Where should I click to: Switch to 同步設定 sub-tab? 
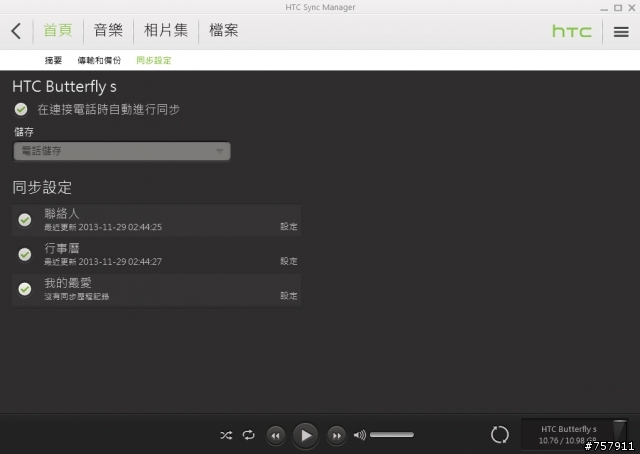tap(153, 60)
